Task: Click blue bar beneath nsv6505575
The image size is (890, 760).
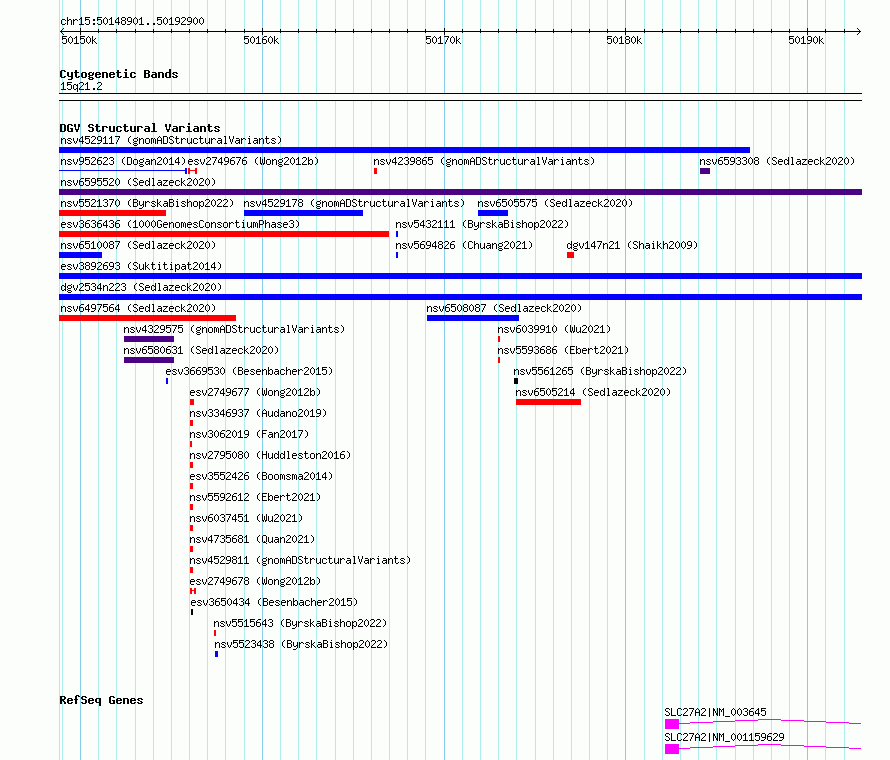Action: (x=493, y=213)
